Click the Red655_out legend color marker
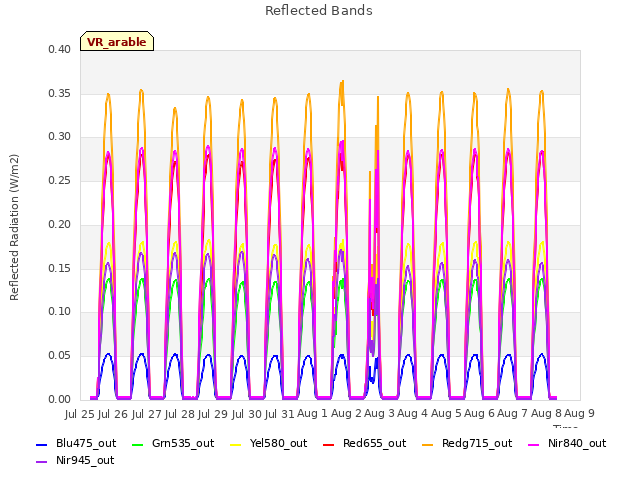640x480 pixels. tap(329, 444)
